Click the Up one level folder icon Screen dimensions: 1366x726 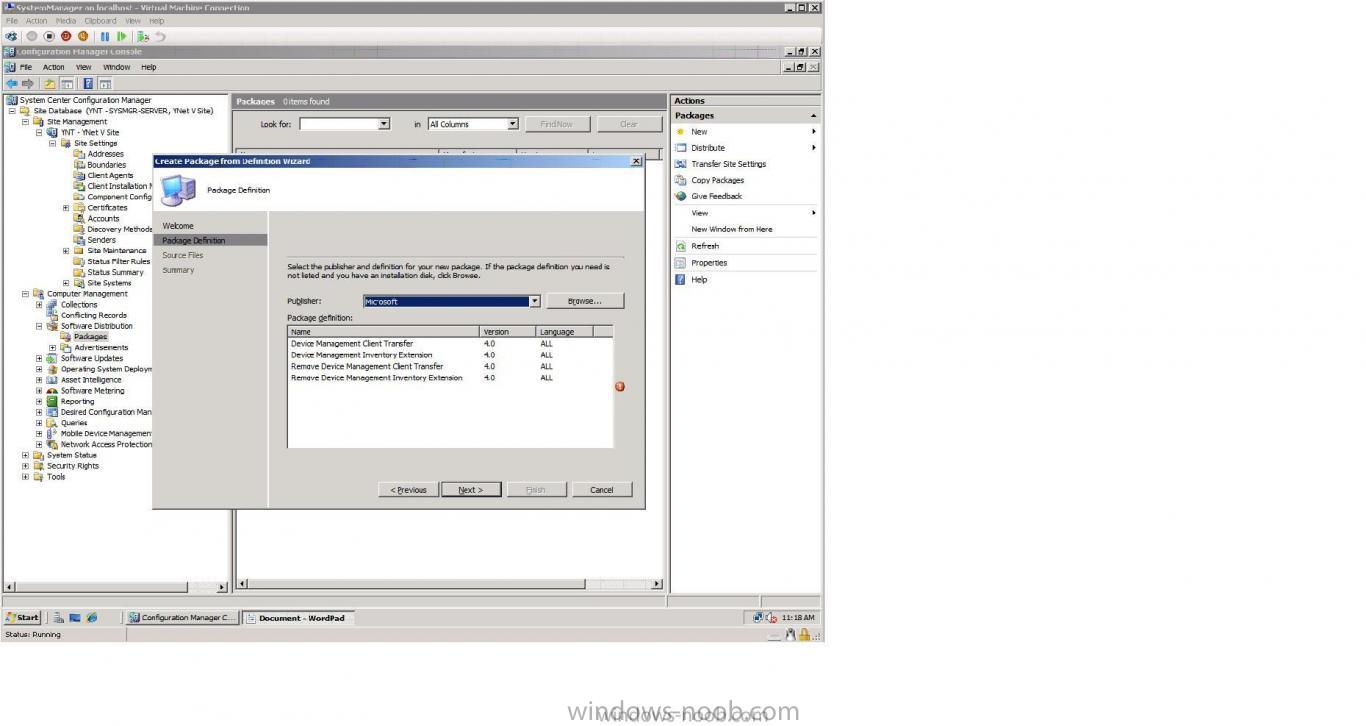point(49,84)
